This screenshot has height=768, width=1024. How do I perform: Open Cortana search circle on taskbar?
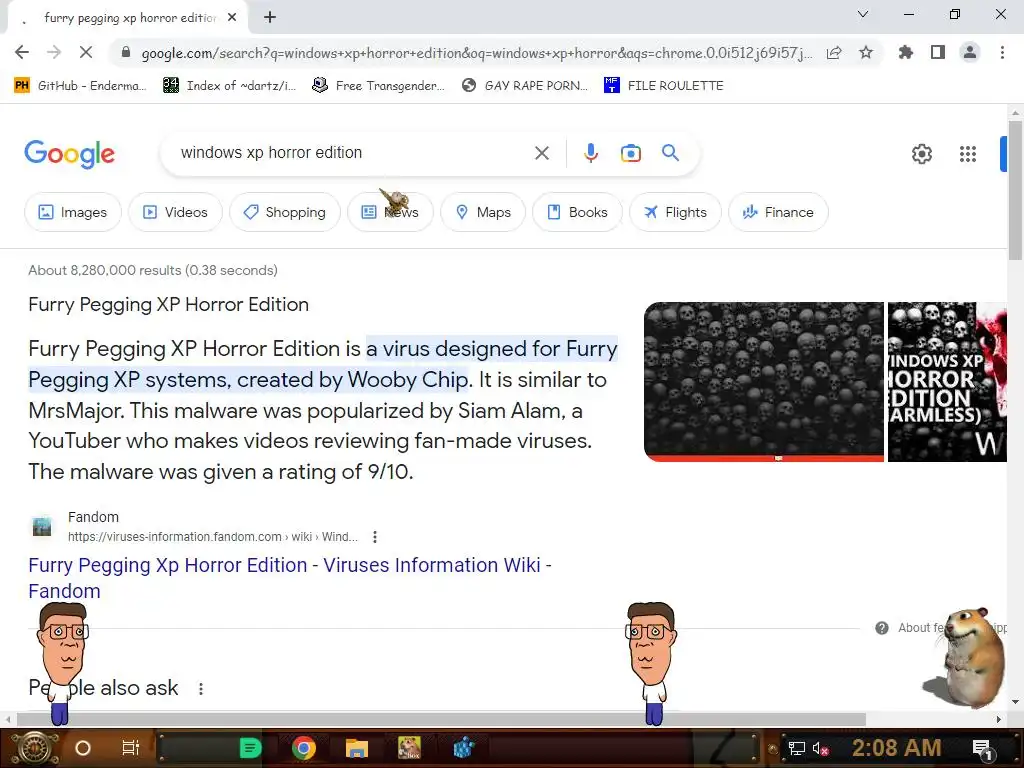pos(83,748)
